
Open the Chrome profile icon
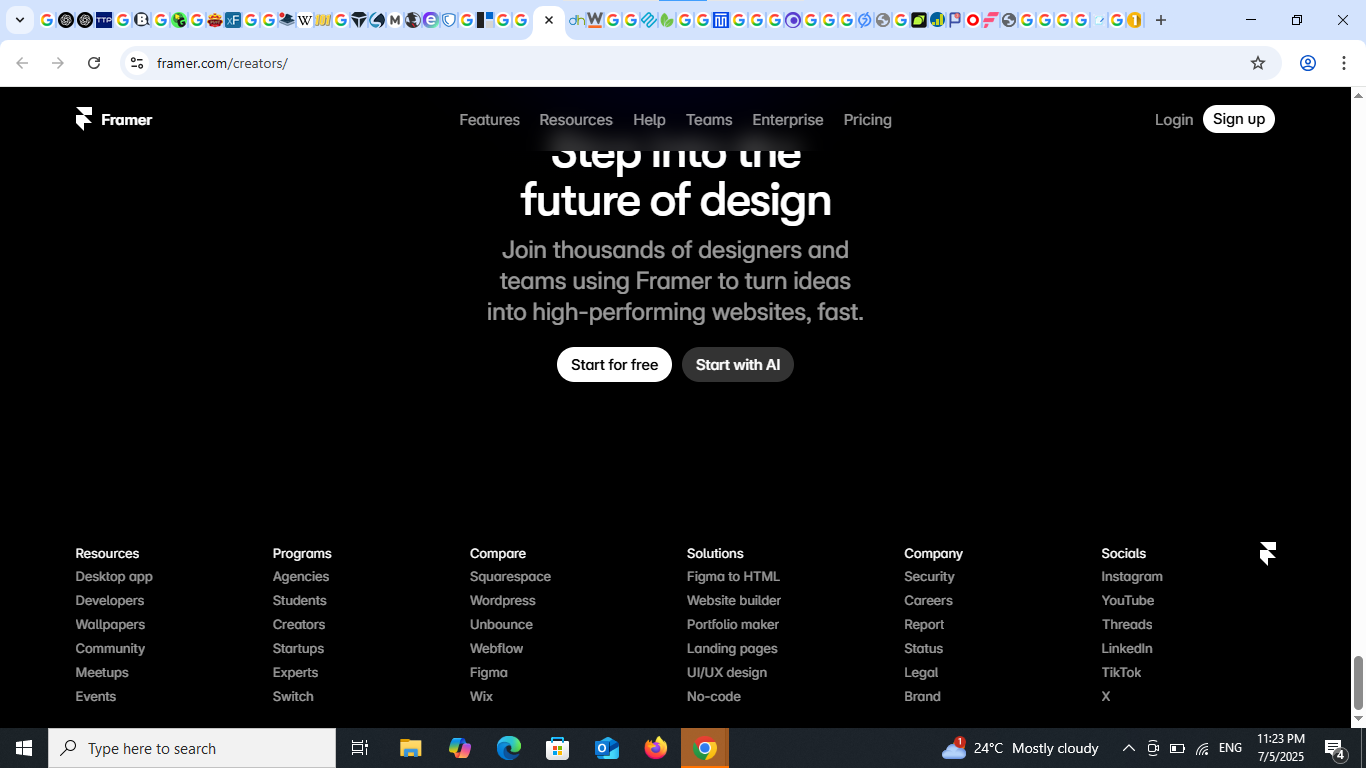pos(1307,63)
